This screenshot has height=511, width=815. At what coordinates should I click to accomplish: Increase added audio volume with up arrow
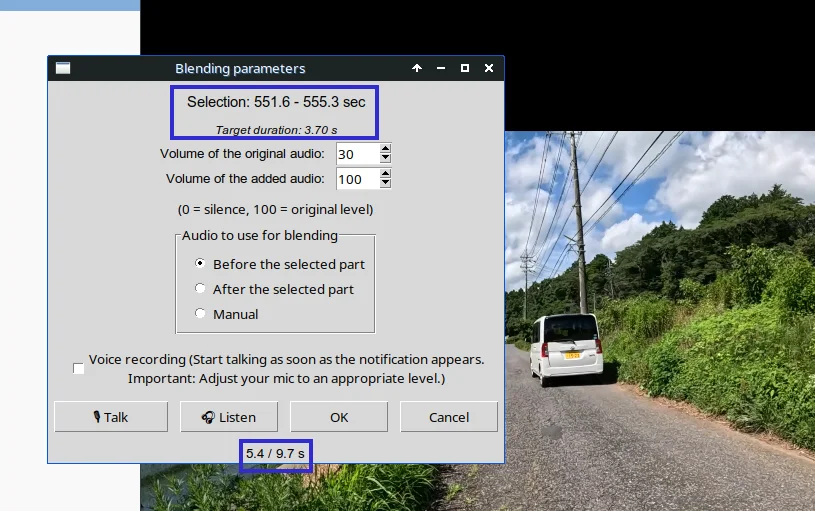[x=385, y=174]
